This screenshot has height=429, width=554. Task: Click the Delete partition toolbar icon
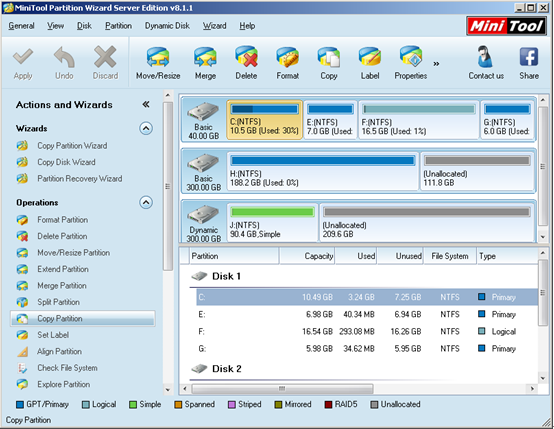click(x=246, y=57)
